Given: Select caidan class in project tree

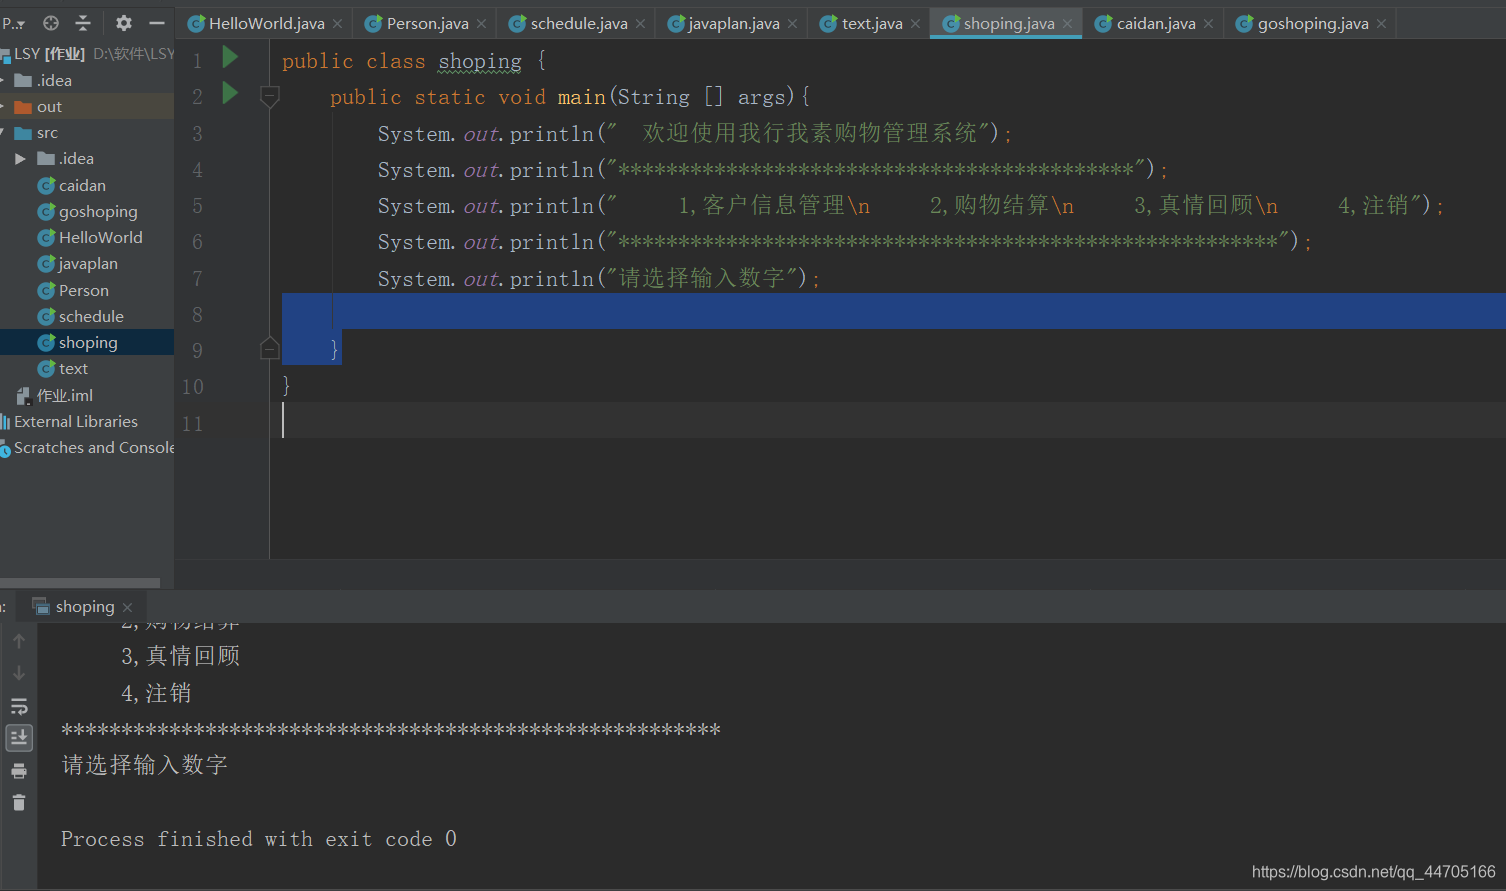Looking at the screenshot, I should coord(87,185).
